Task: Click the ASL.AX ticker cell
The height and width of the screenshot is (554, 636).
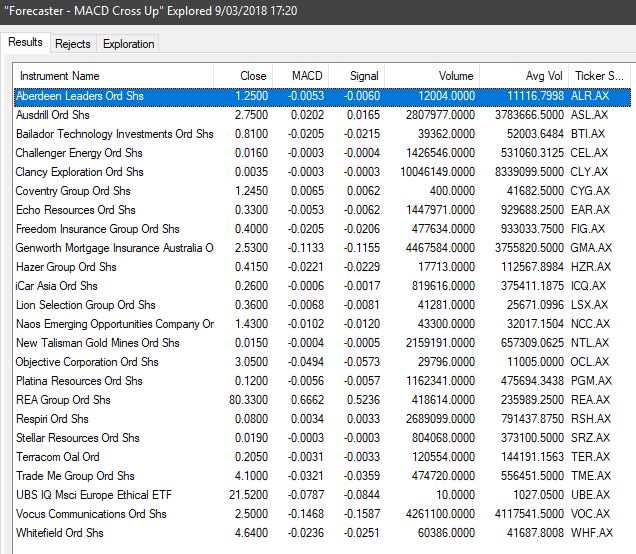Action: [589, 115]
